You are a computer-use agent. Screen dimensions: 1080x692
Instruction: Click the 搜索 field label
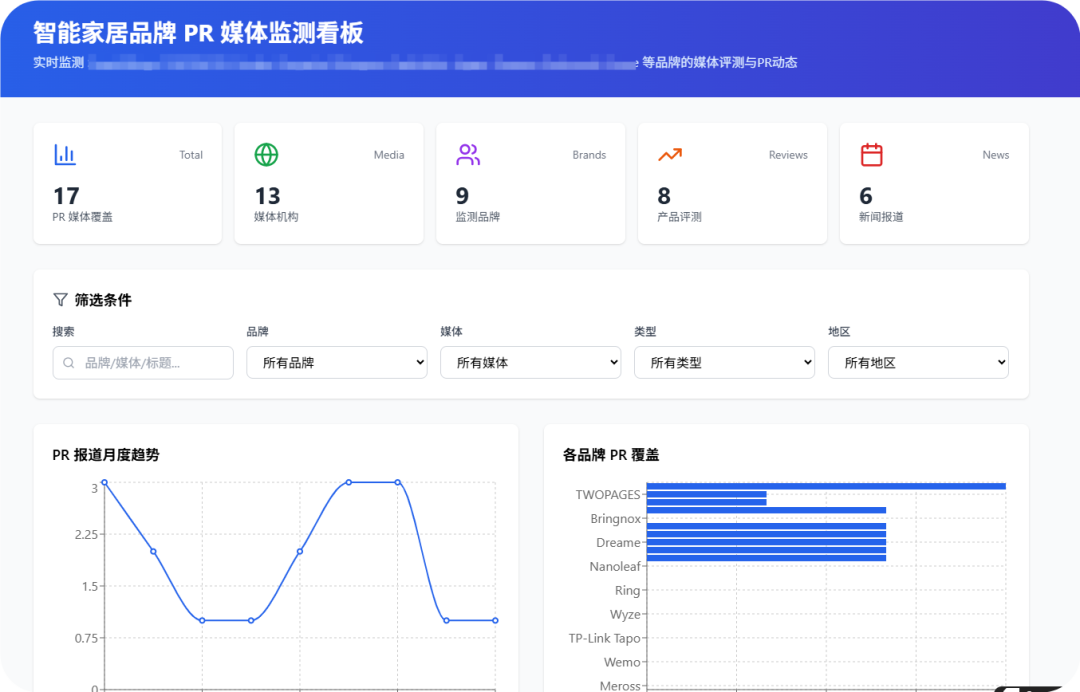click(x=63, y=332)
